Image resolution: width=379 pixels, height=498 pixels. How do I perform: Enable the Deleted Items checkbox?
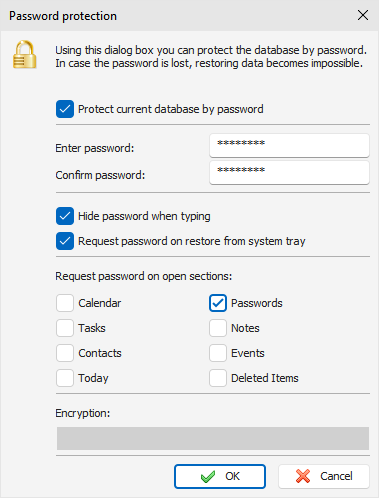click(x=218, y=378)
